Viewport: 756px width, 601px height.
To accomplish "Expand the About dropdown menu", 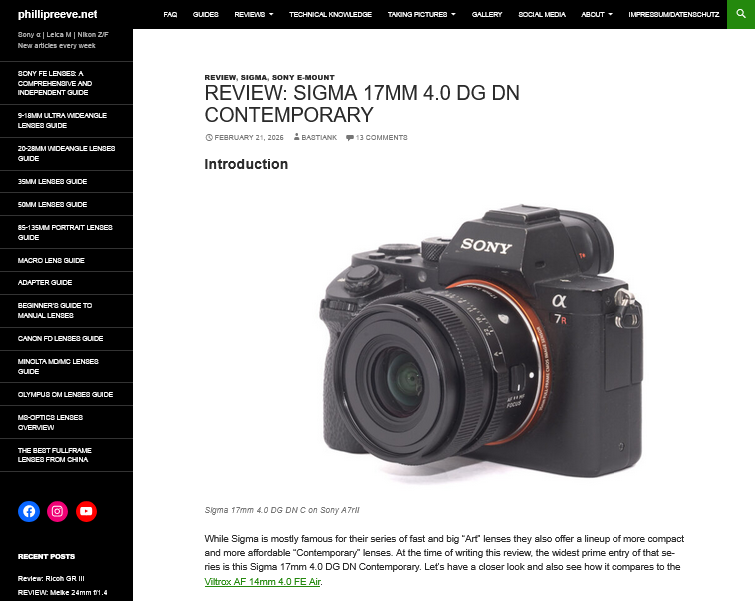I will coord(597,14).
